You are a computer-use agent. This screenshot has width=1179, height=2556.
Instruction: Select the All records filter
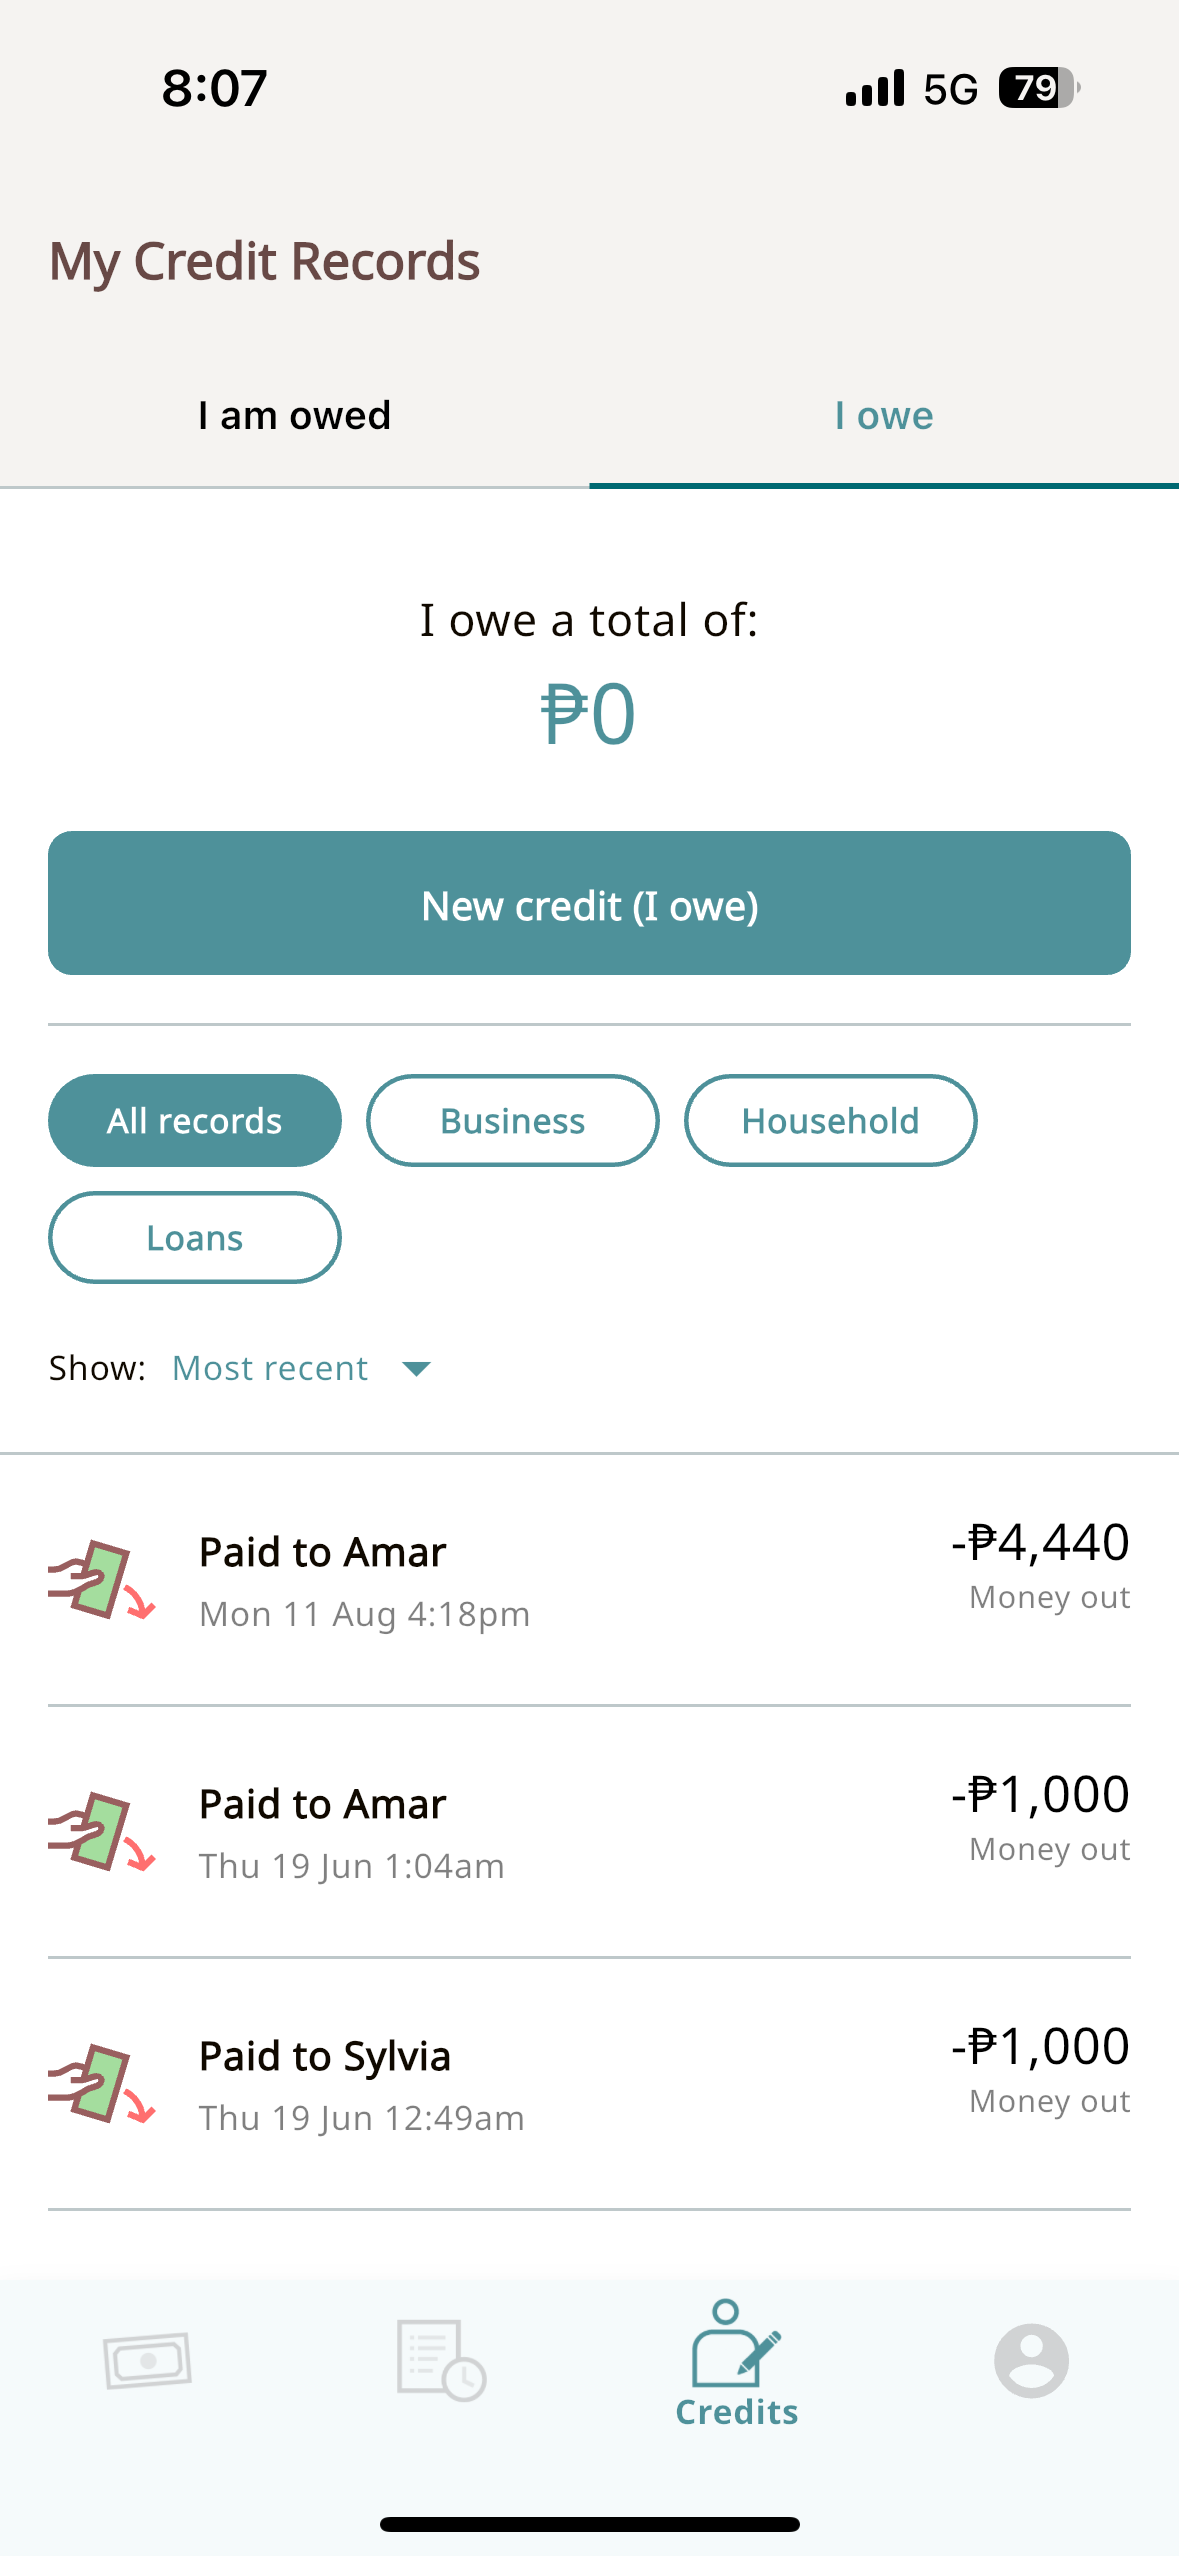(x=195, y=1121)
